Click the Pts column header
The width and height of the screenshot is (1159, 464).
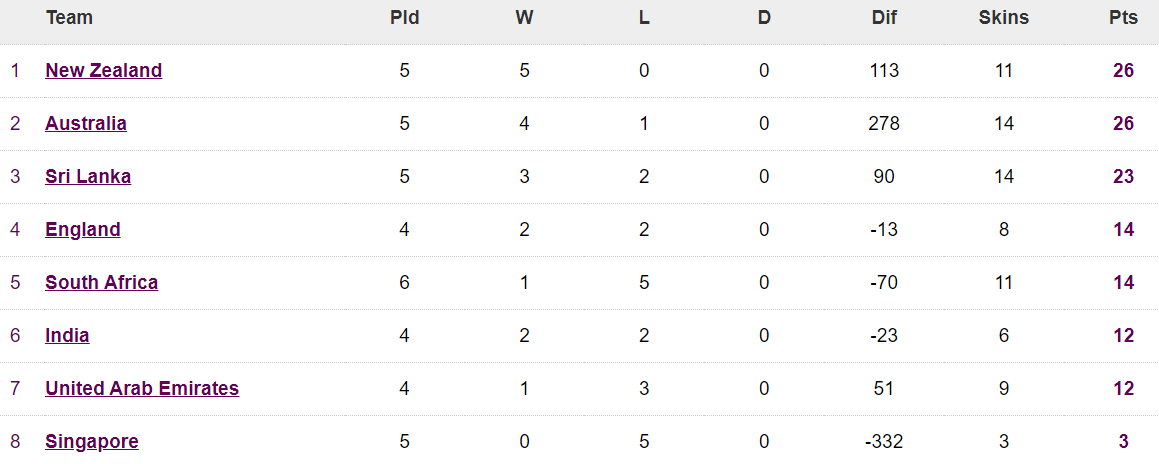click(1123, 18)
